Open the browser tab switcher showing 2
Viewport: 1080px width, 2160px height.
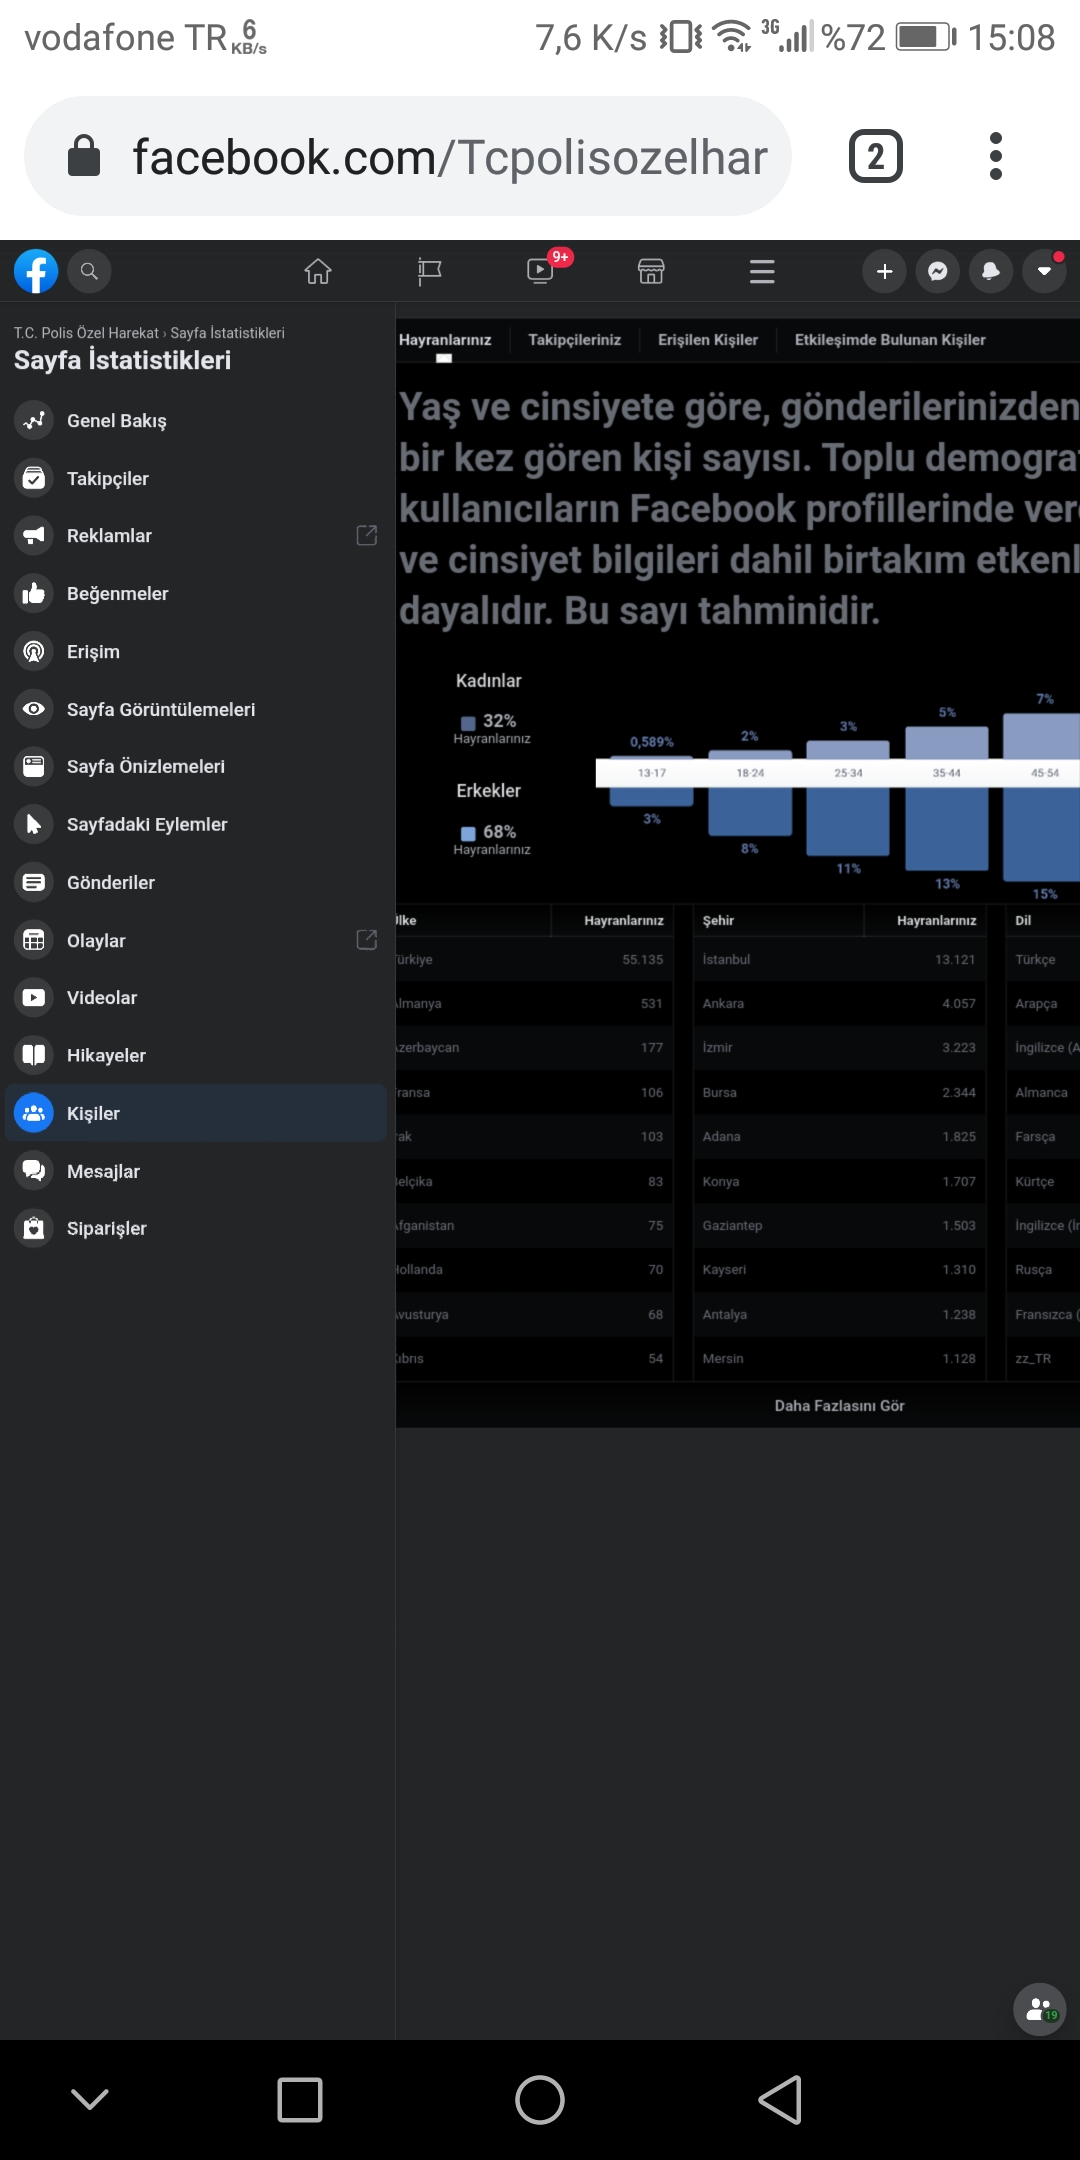pos(876,156)
